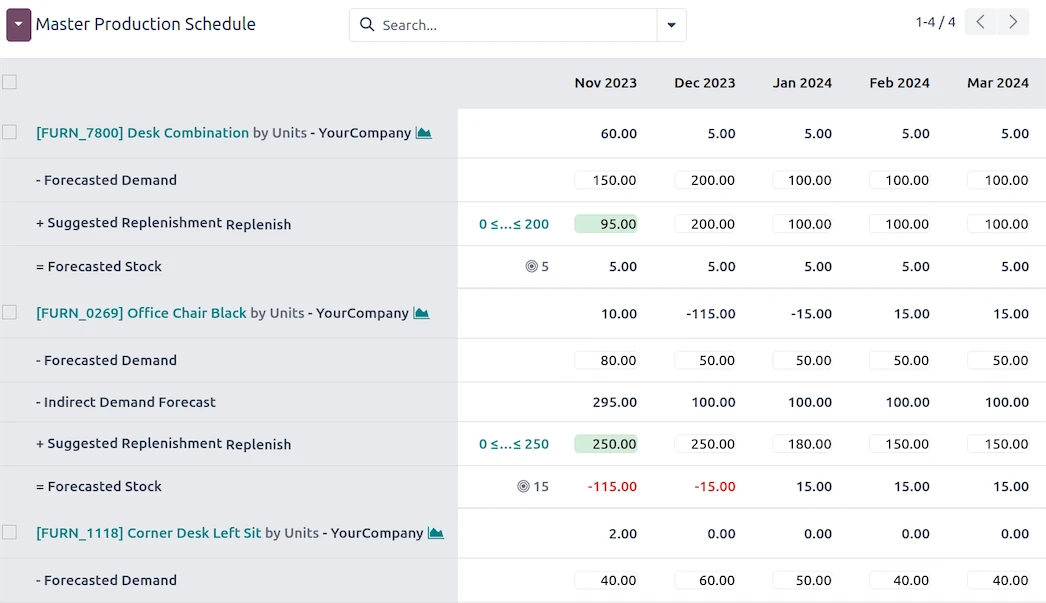Viewport: 1046px width, 603px height.
Task: Click the search magnifier icon
Action: click(366, 24)
